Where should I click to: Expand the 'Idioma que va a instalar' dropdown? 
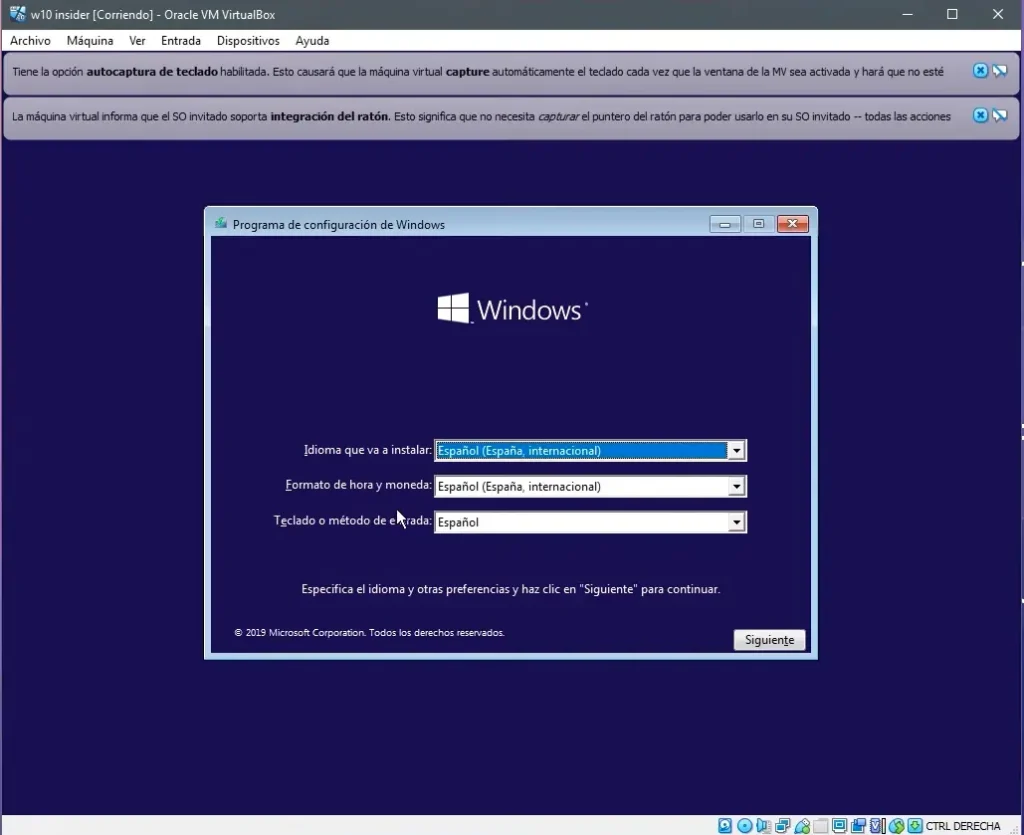pyautogui.click(x=736, y=450)
